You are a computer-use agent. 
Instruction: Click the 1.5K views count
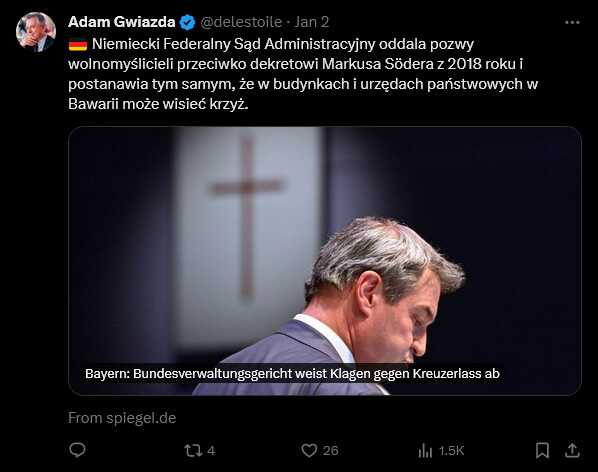452,451
